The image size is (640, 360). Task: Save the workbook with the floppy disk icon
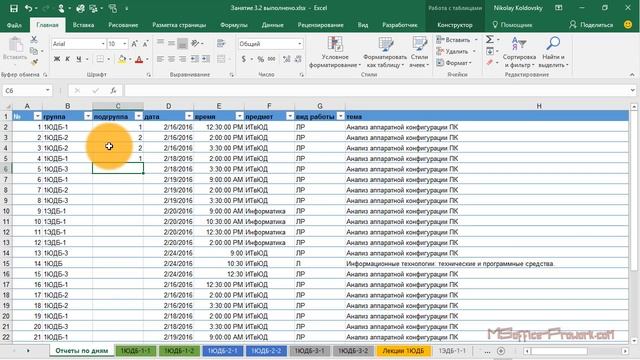pos(13,8)
